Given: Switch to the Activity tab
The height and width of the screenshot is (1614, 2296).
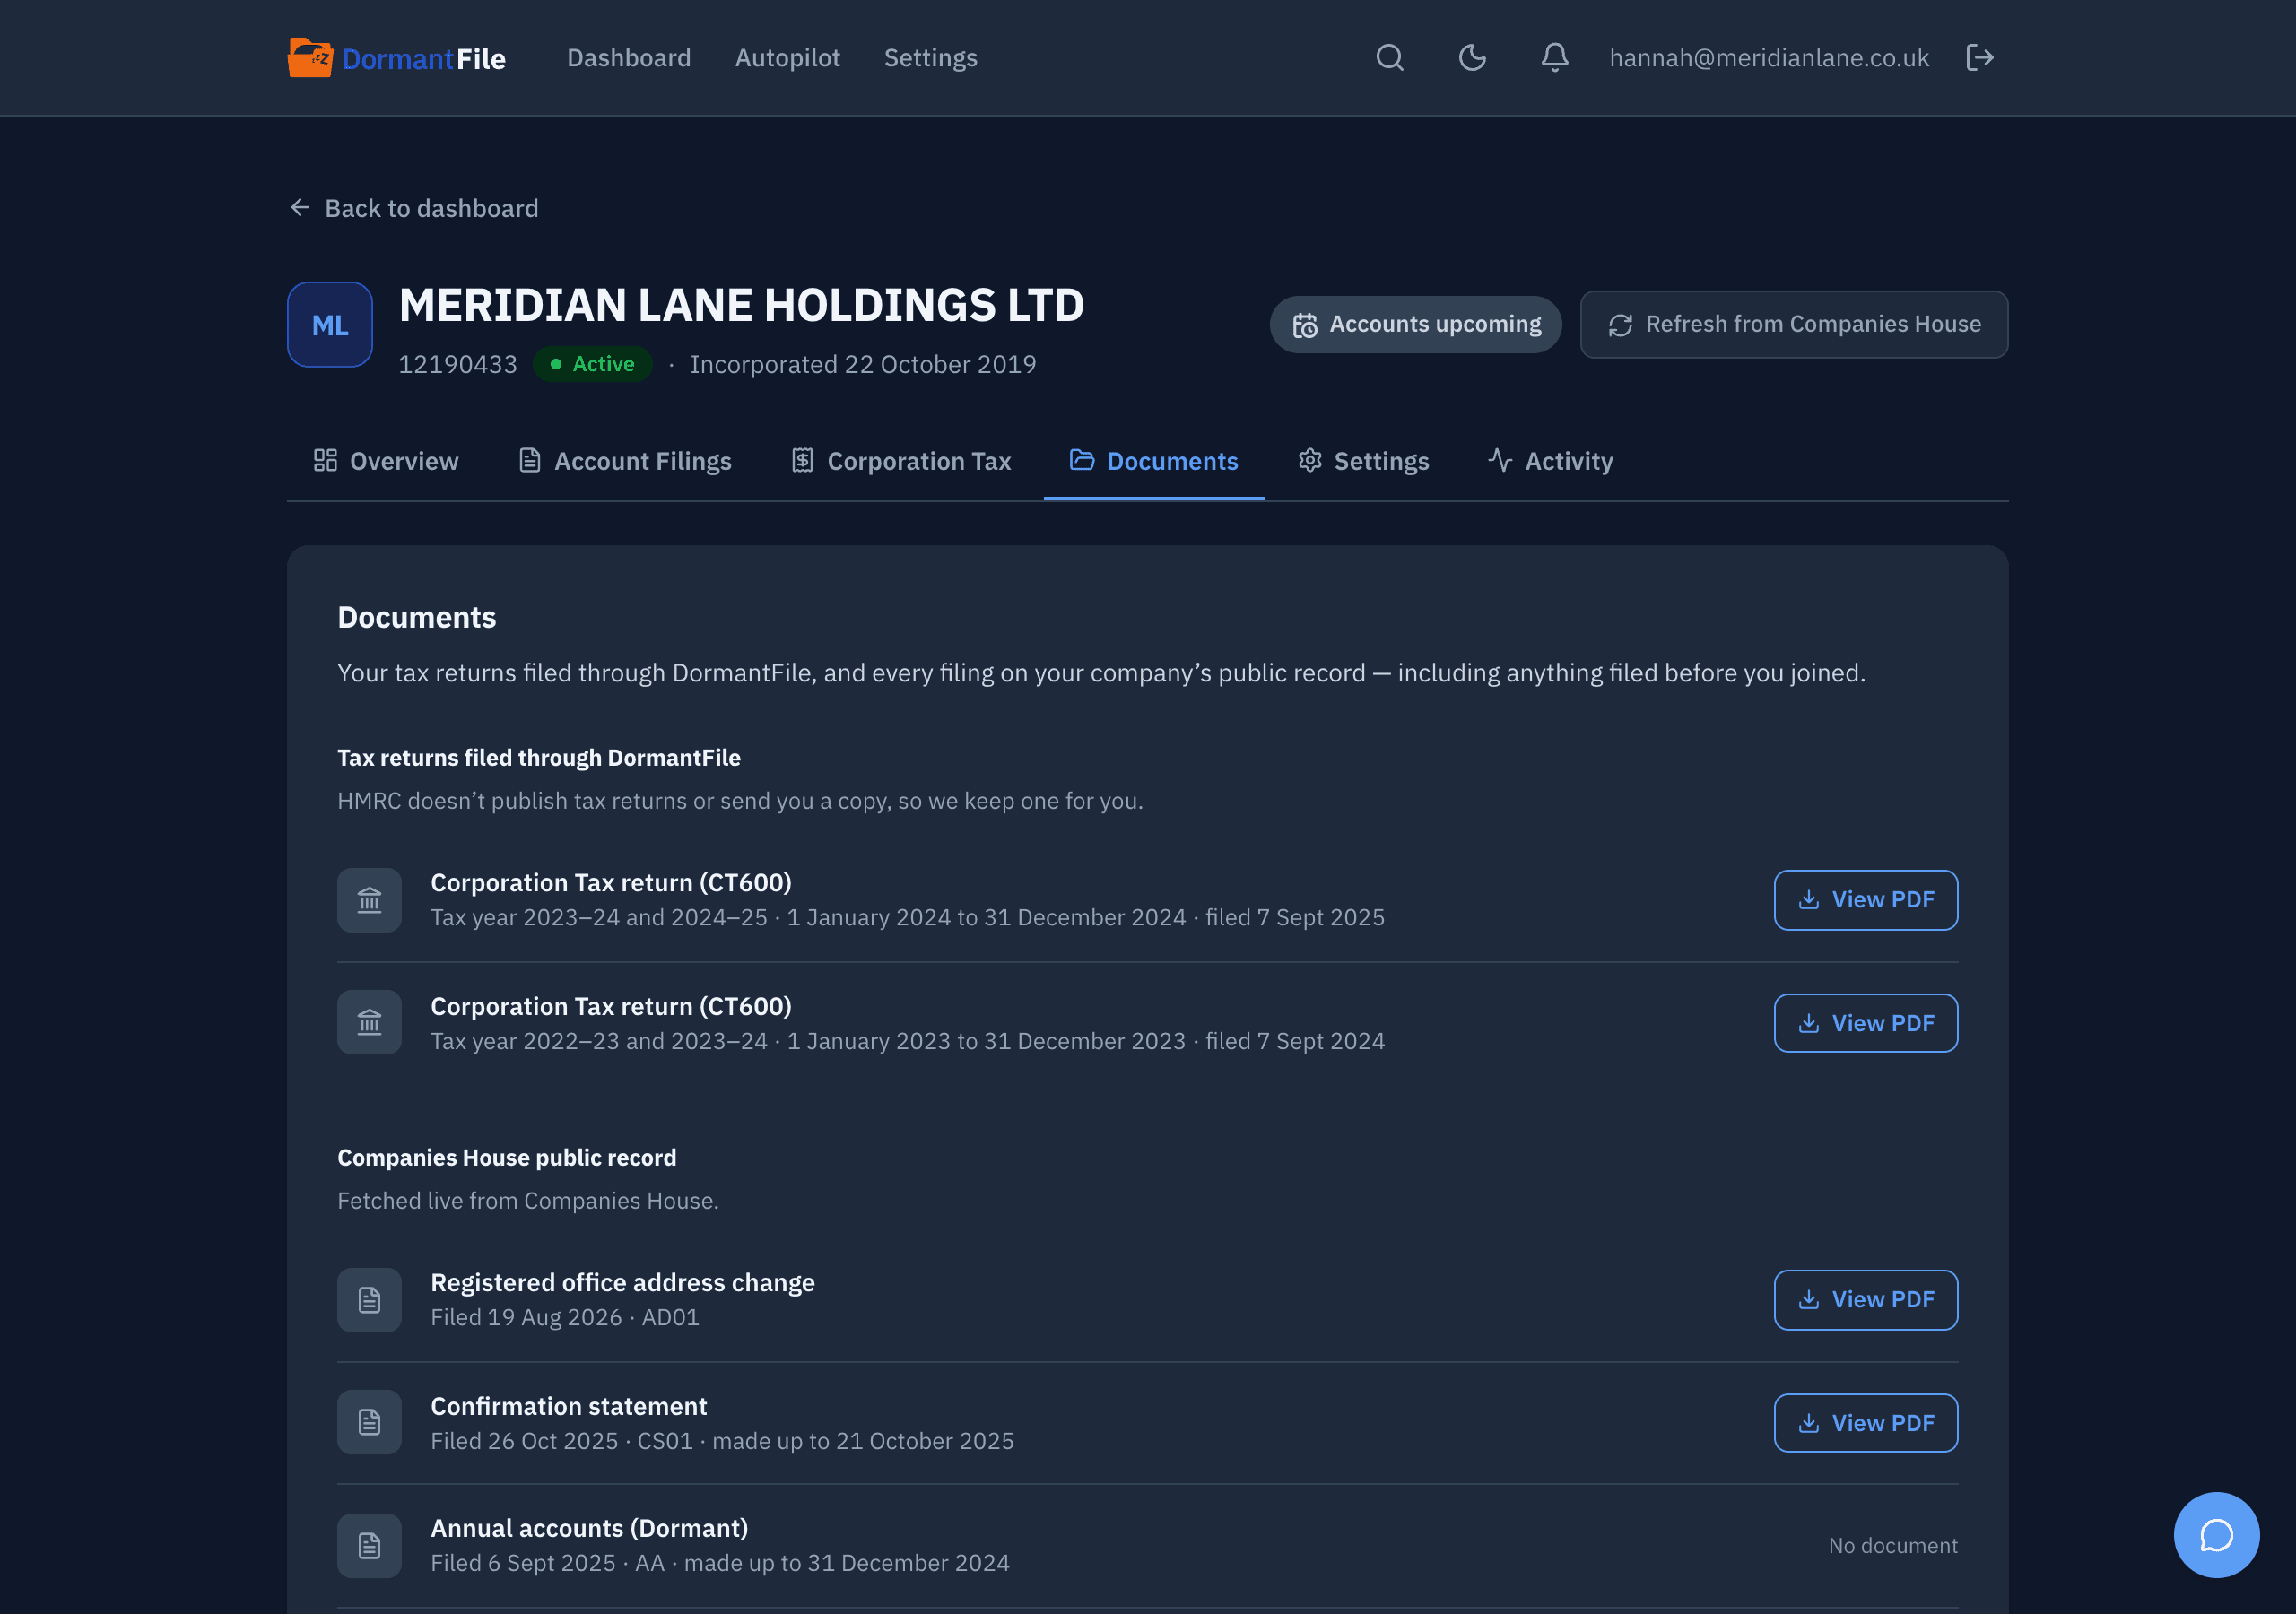Looking at the screenshot, I should click(1550, 461).
